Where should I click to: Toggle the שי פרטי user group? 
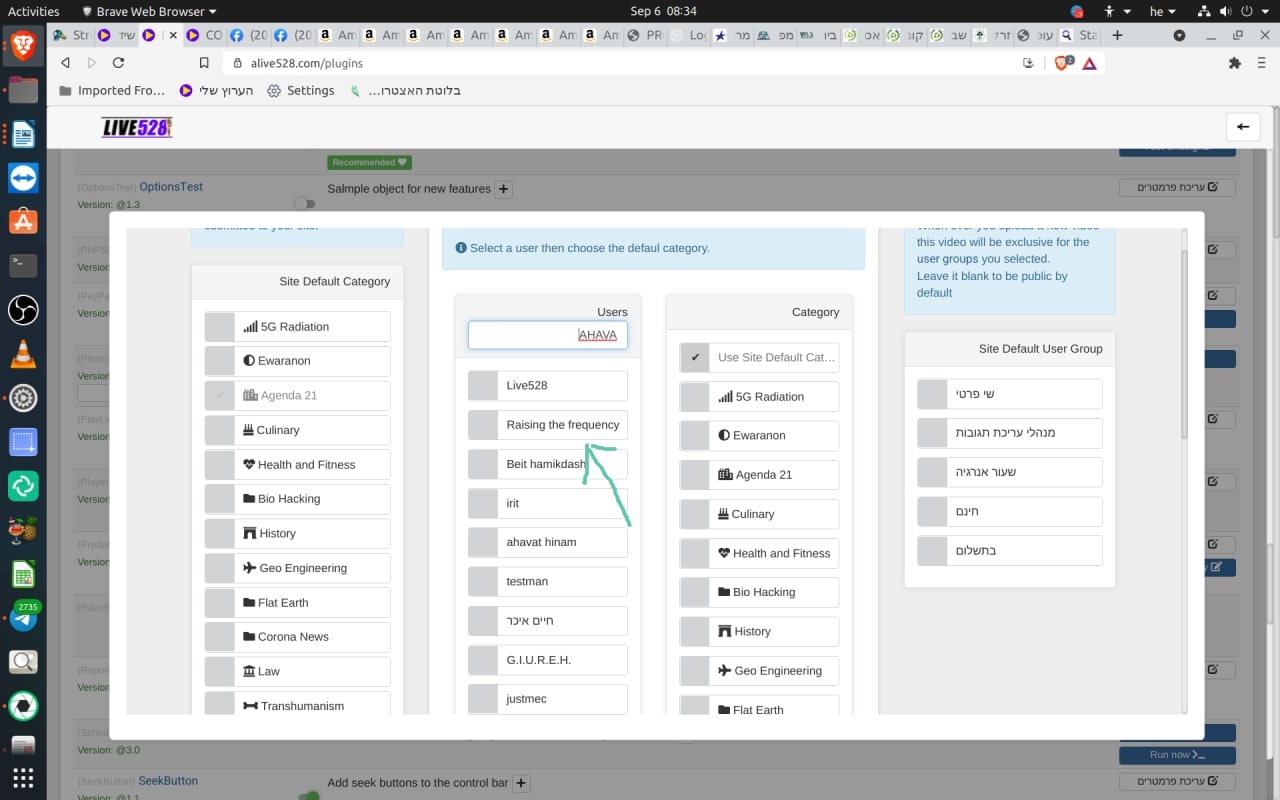pos(932,394)
